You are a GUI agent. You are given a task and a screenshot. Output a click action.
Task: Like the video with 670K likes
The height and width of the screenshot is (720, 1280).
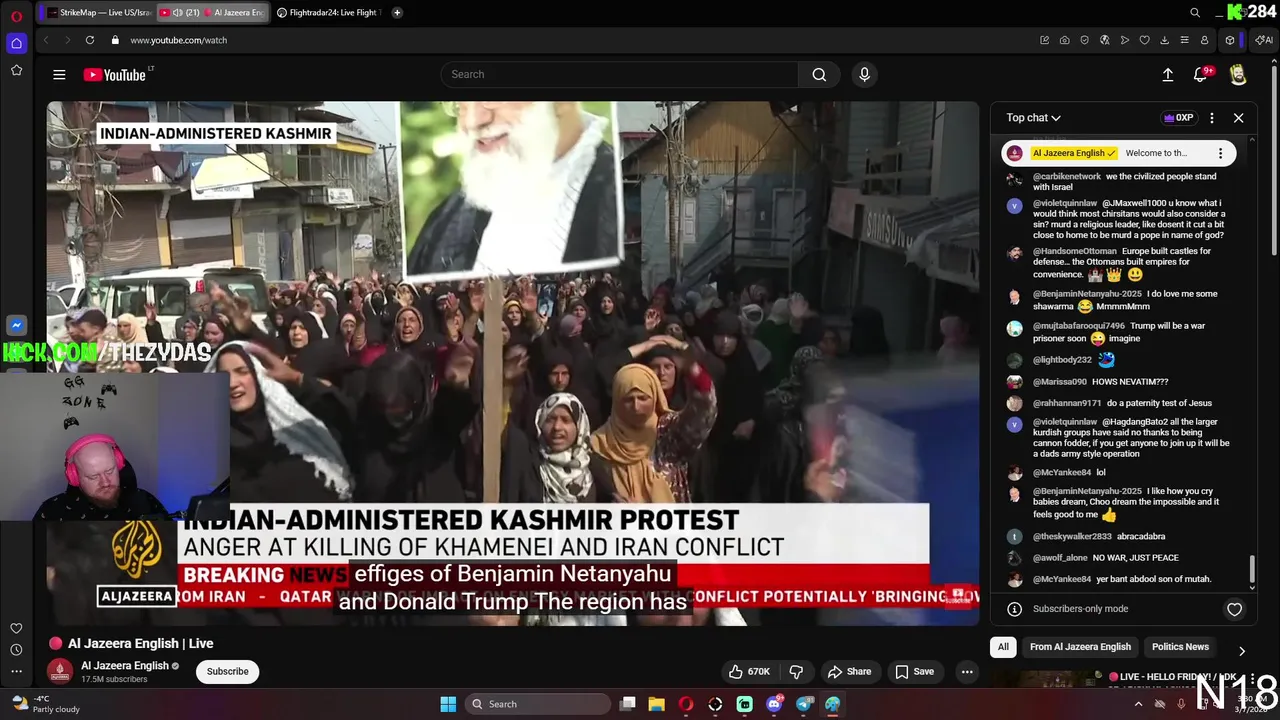coord(749,671)
